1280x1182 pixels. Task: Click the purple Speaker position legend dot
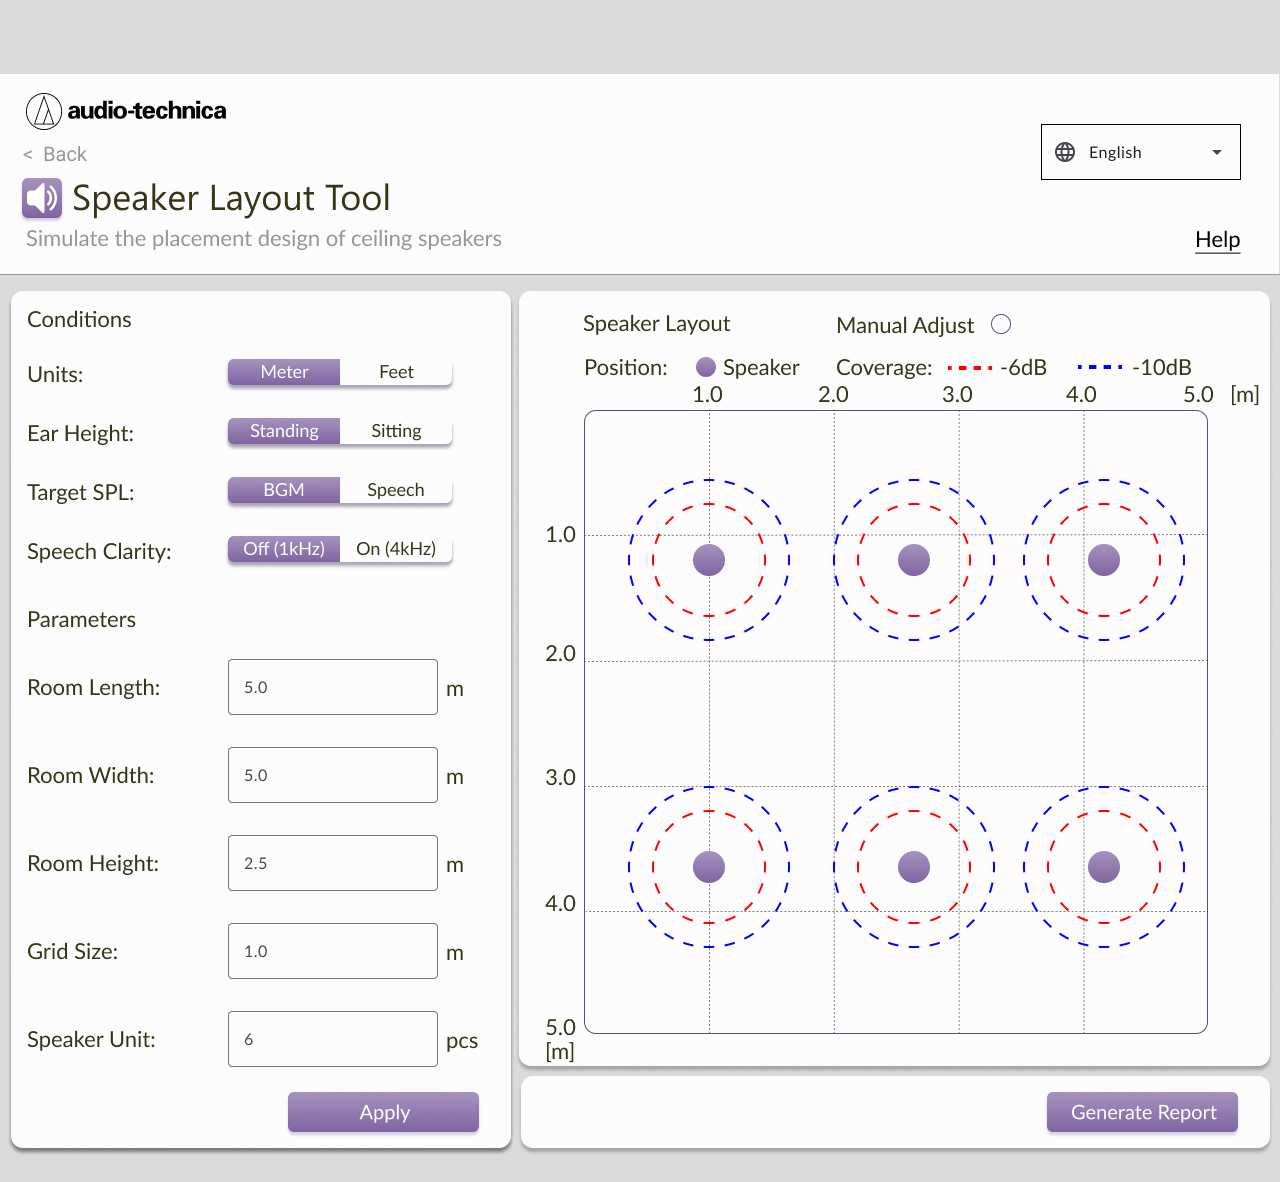pos(706,367)
